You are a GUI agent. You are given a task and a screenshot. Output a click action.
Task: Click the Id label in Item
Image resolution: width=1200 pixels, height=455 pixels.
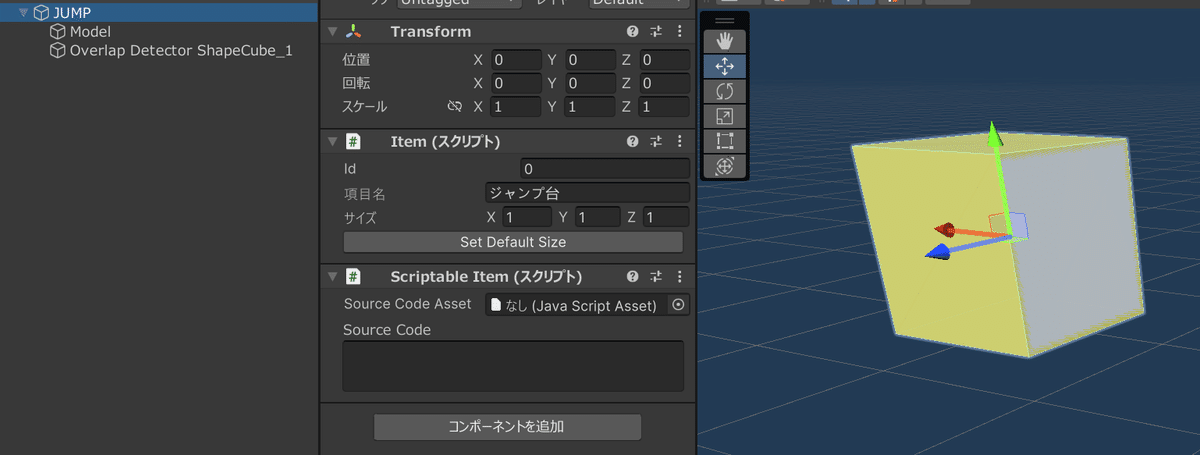click(350, 169)
